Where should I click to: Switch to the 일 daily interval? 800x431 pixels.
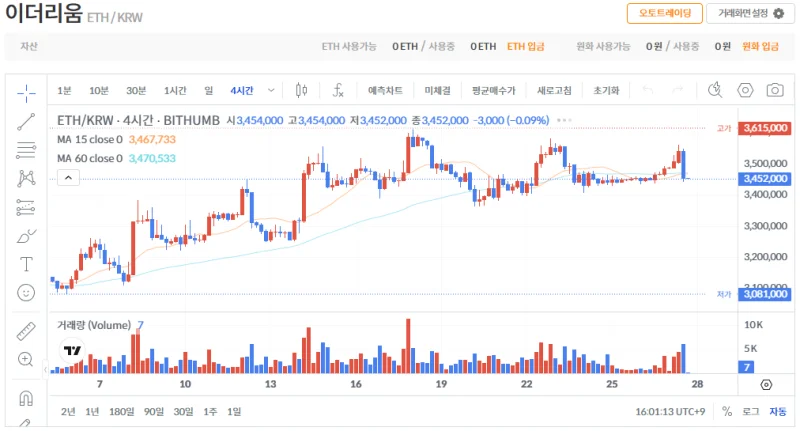click(209, 91)
